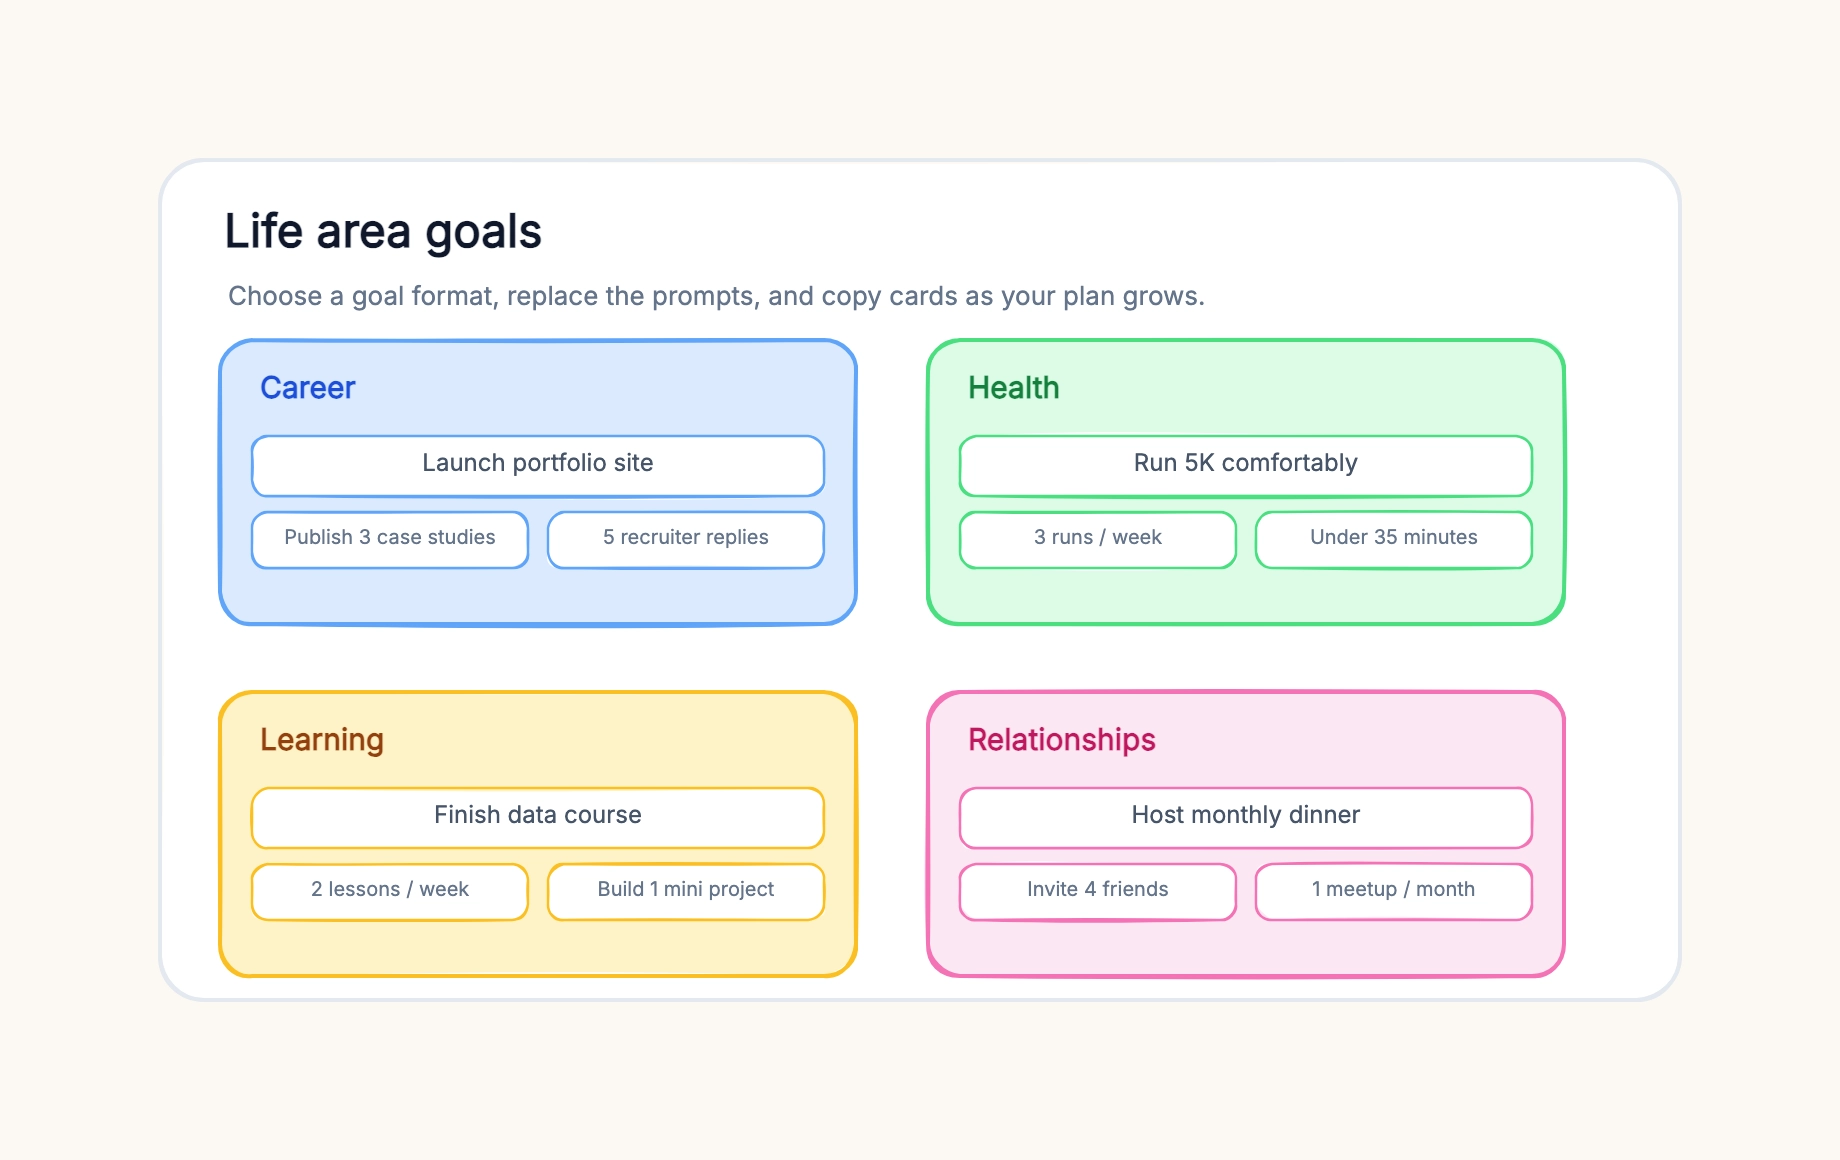
Task: Click the Learning card heading
Action: [322, 740]
